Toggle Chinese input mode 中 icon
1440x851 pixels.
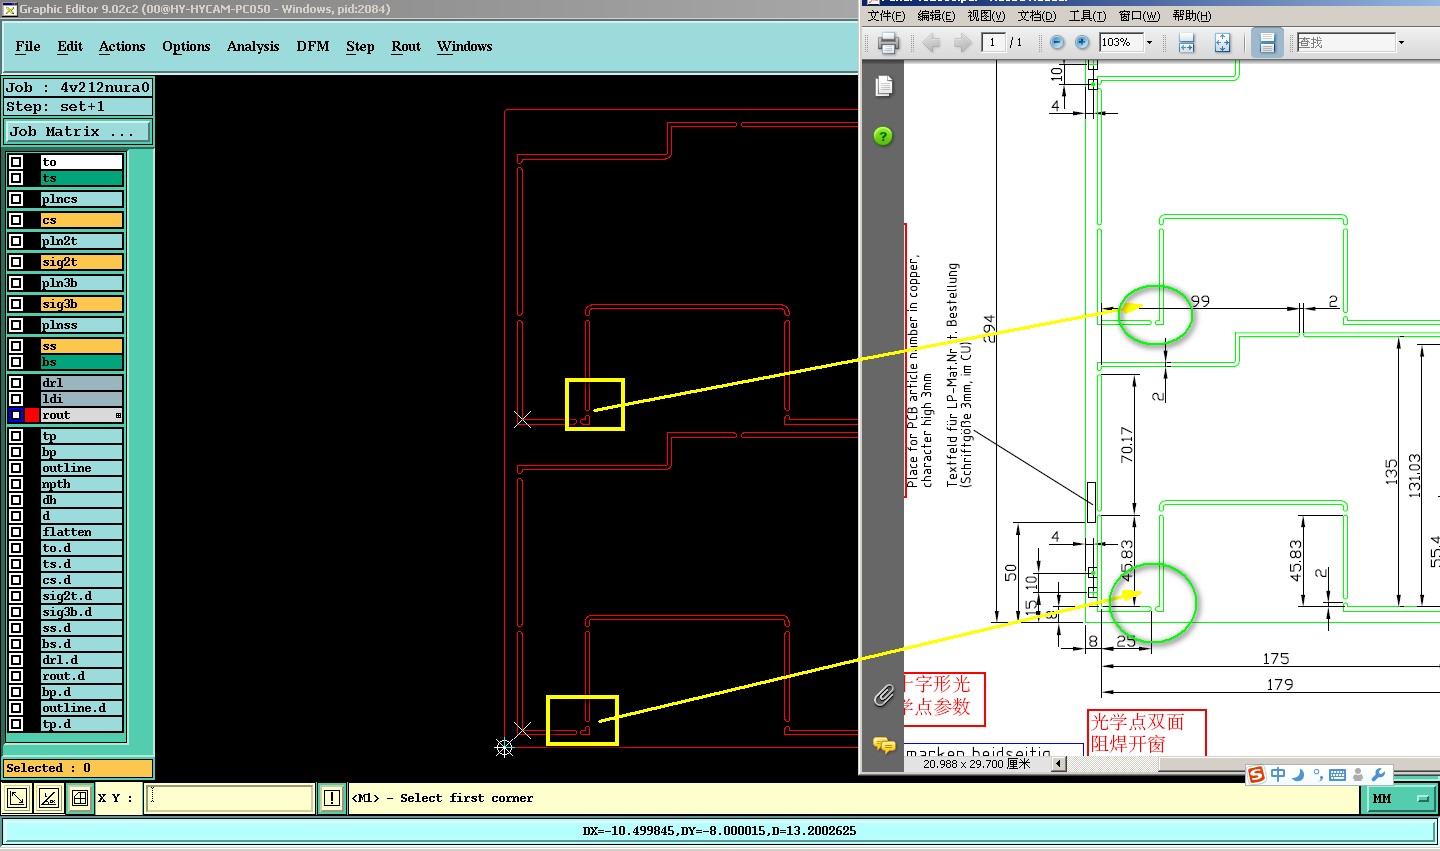coord(1278,775)
